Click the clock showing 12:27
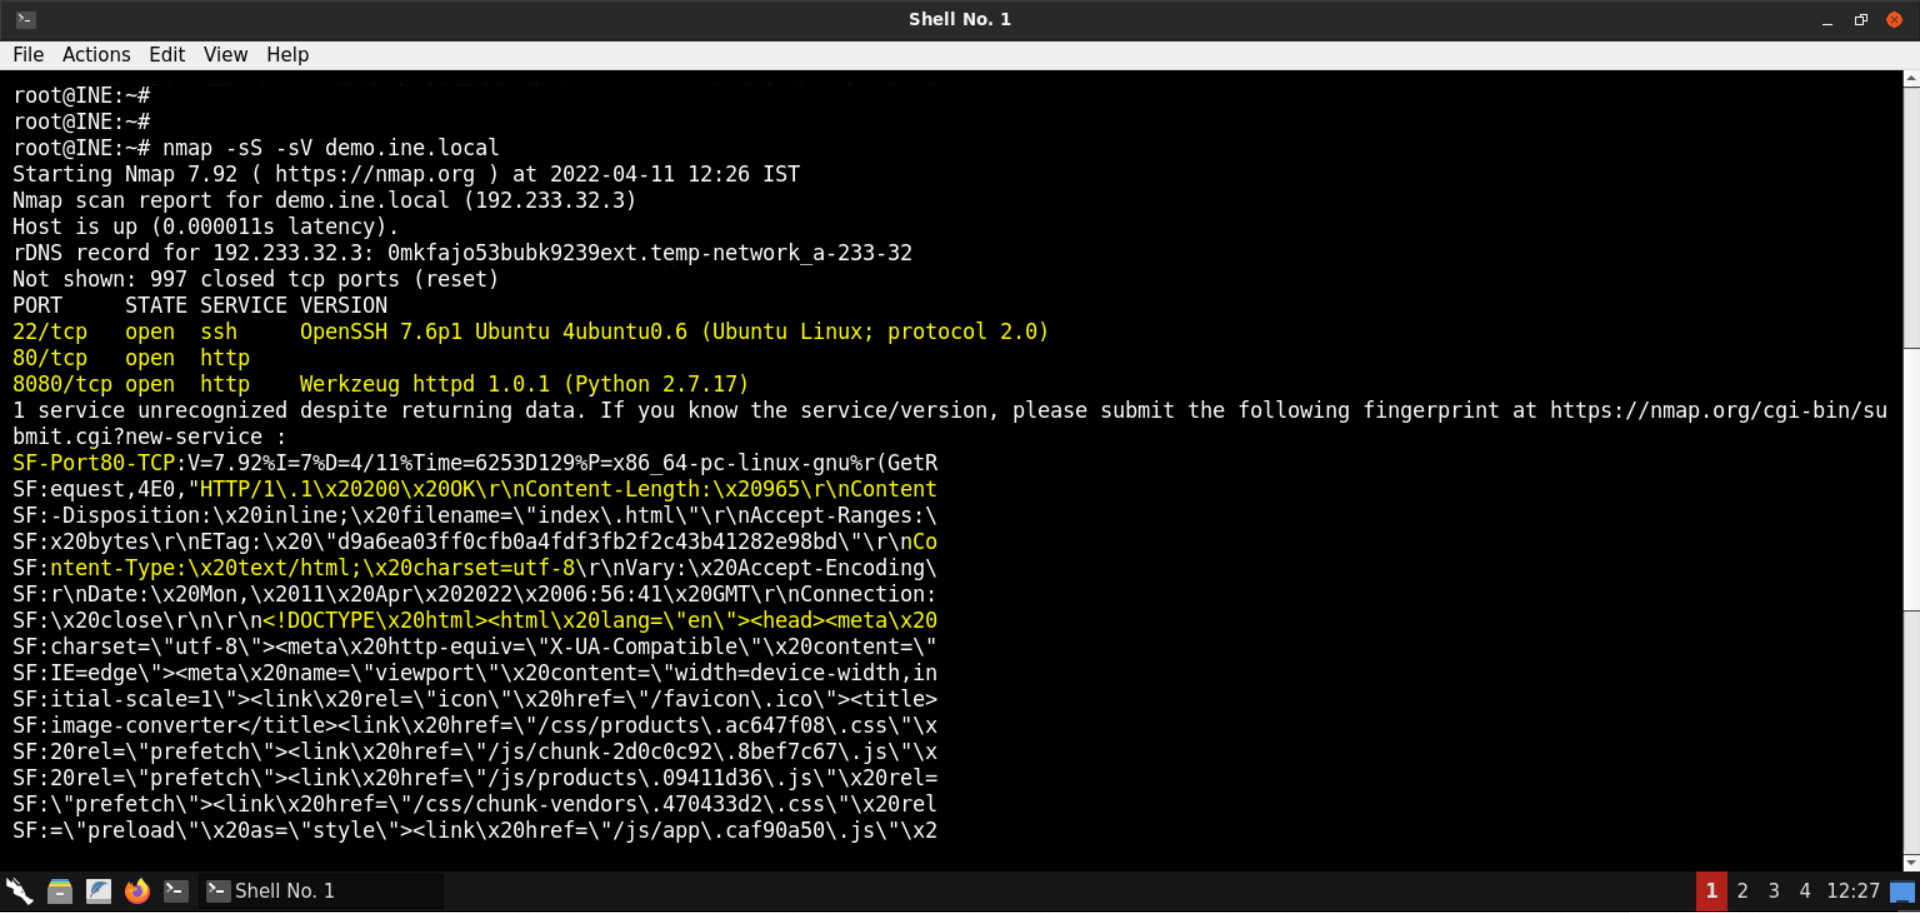The image size is (1920, 913). coord(1852,890)
